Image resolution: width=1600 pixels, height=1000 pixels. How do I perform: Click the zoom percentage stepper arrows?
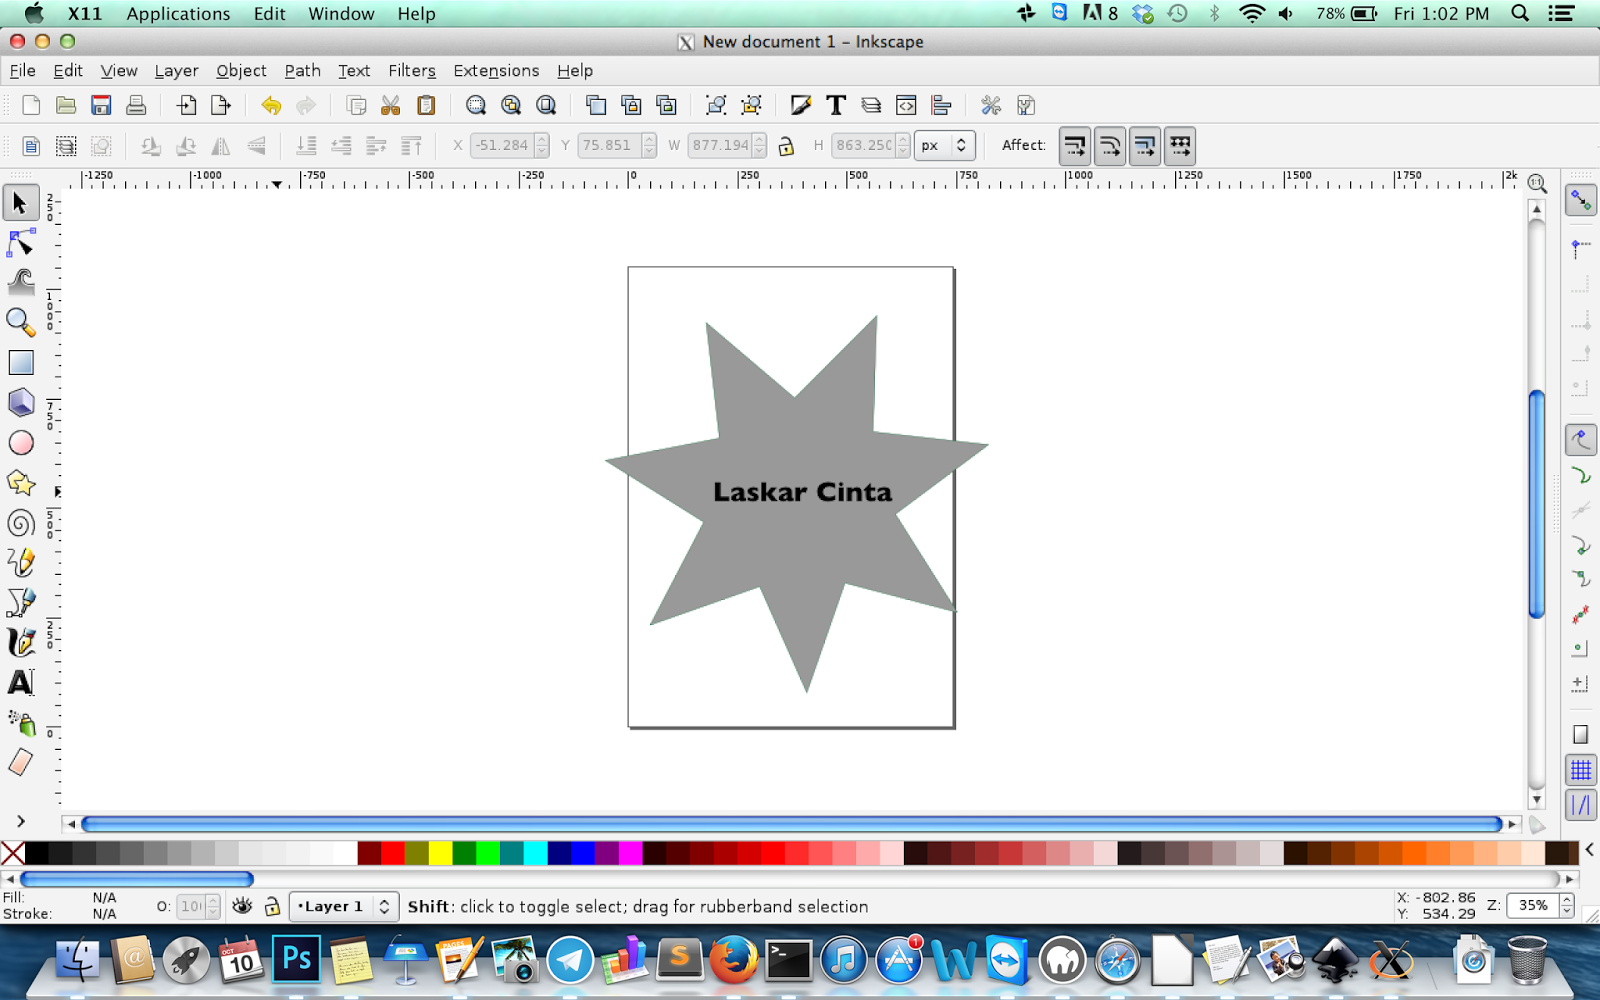coord(1567,906)
